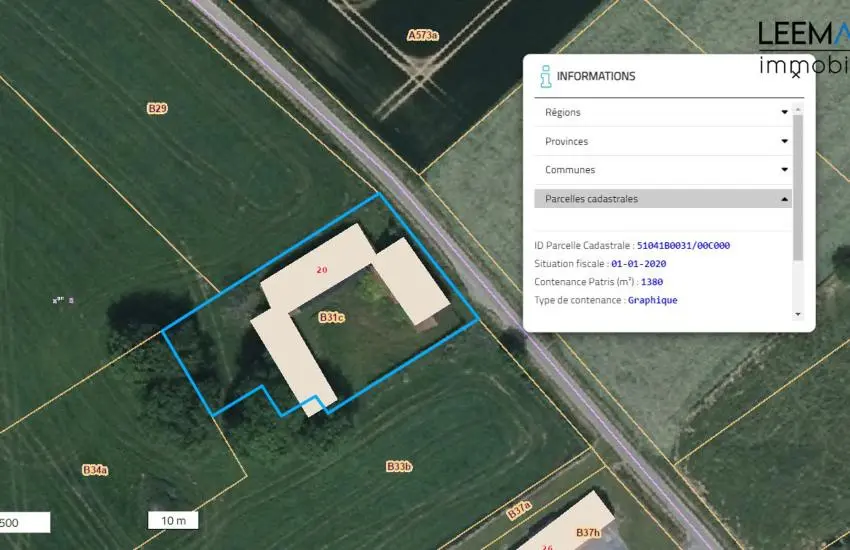Close the Informations panel
Image resolution: width=850 pixels, height=550 pixels.
[795, 72]
